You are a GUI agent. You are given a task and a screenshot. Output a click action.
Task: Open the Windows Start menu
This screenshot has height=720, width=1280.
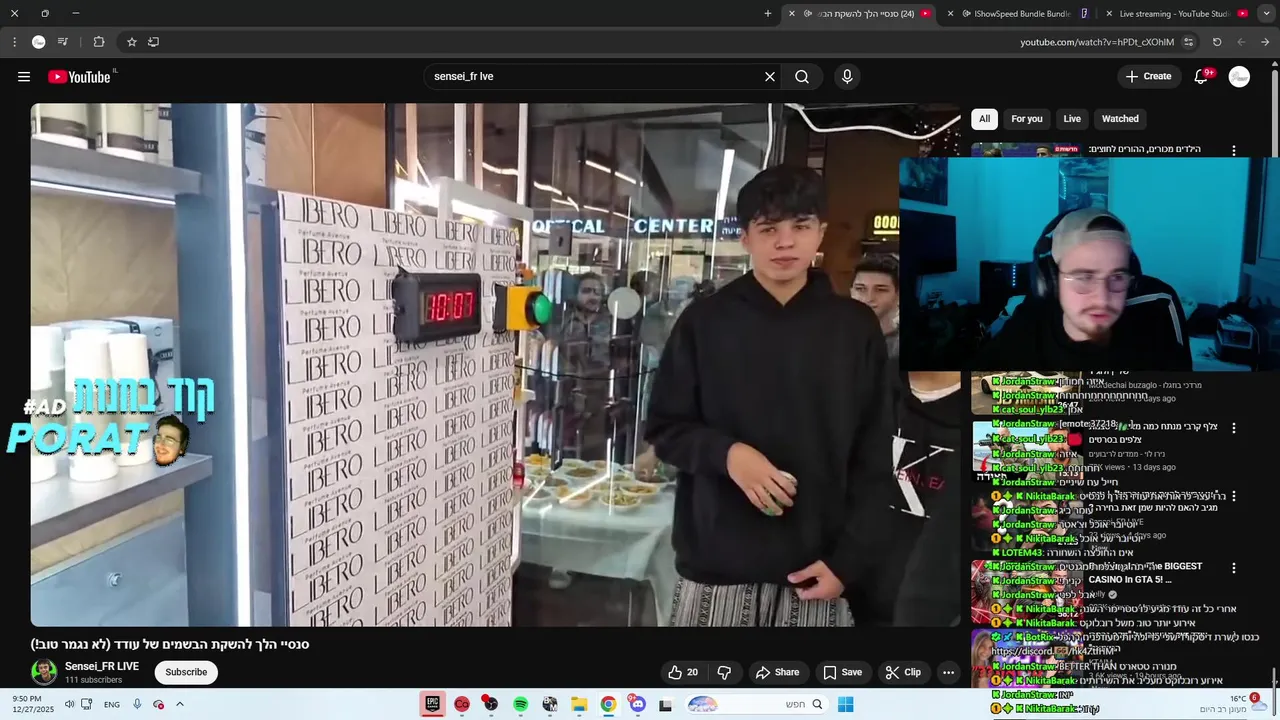pyautogui.click(x=845, y=704)
